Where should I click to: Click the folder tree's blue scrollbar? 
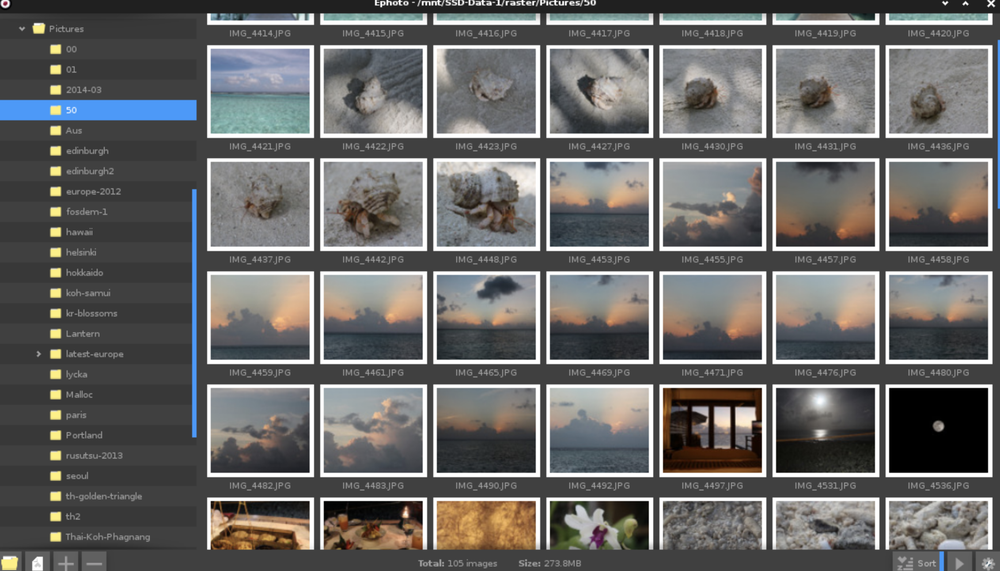coord(194,313)
